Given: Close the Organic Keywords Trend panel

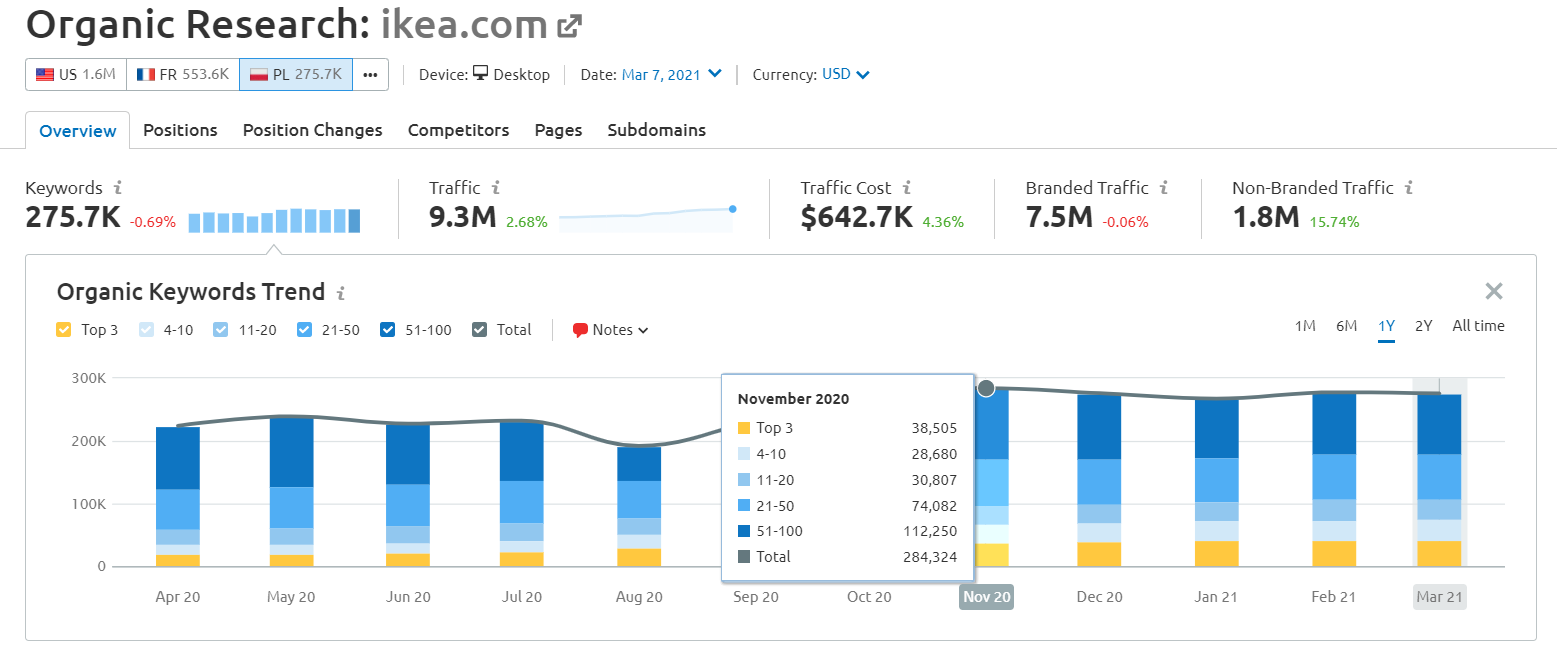Looking at the screenshot, I should 1494,291.
